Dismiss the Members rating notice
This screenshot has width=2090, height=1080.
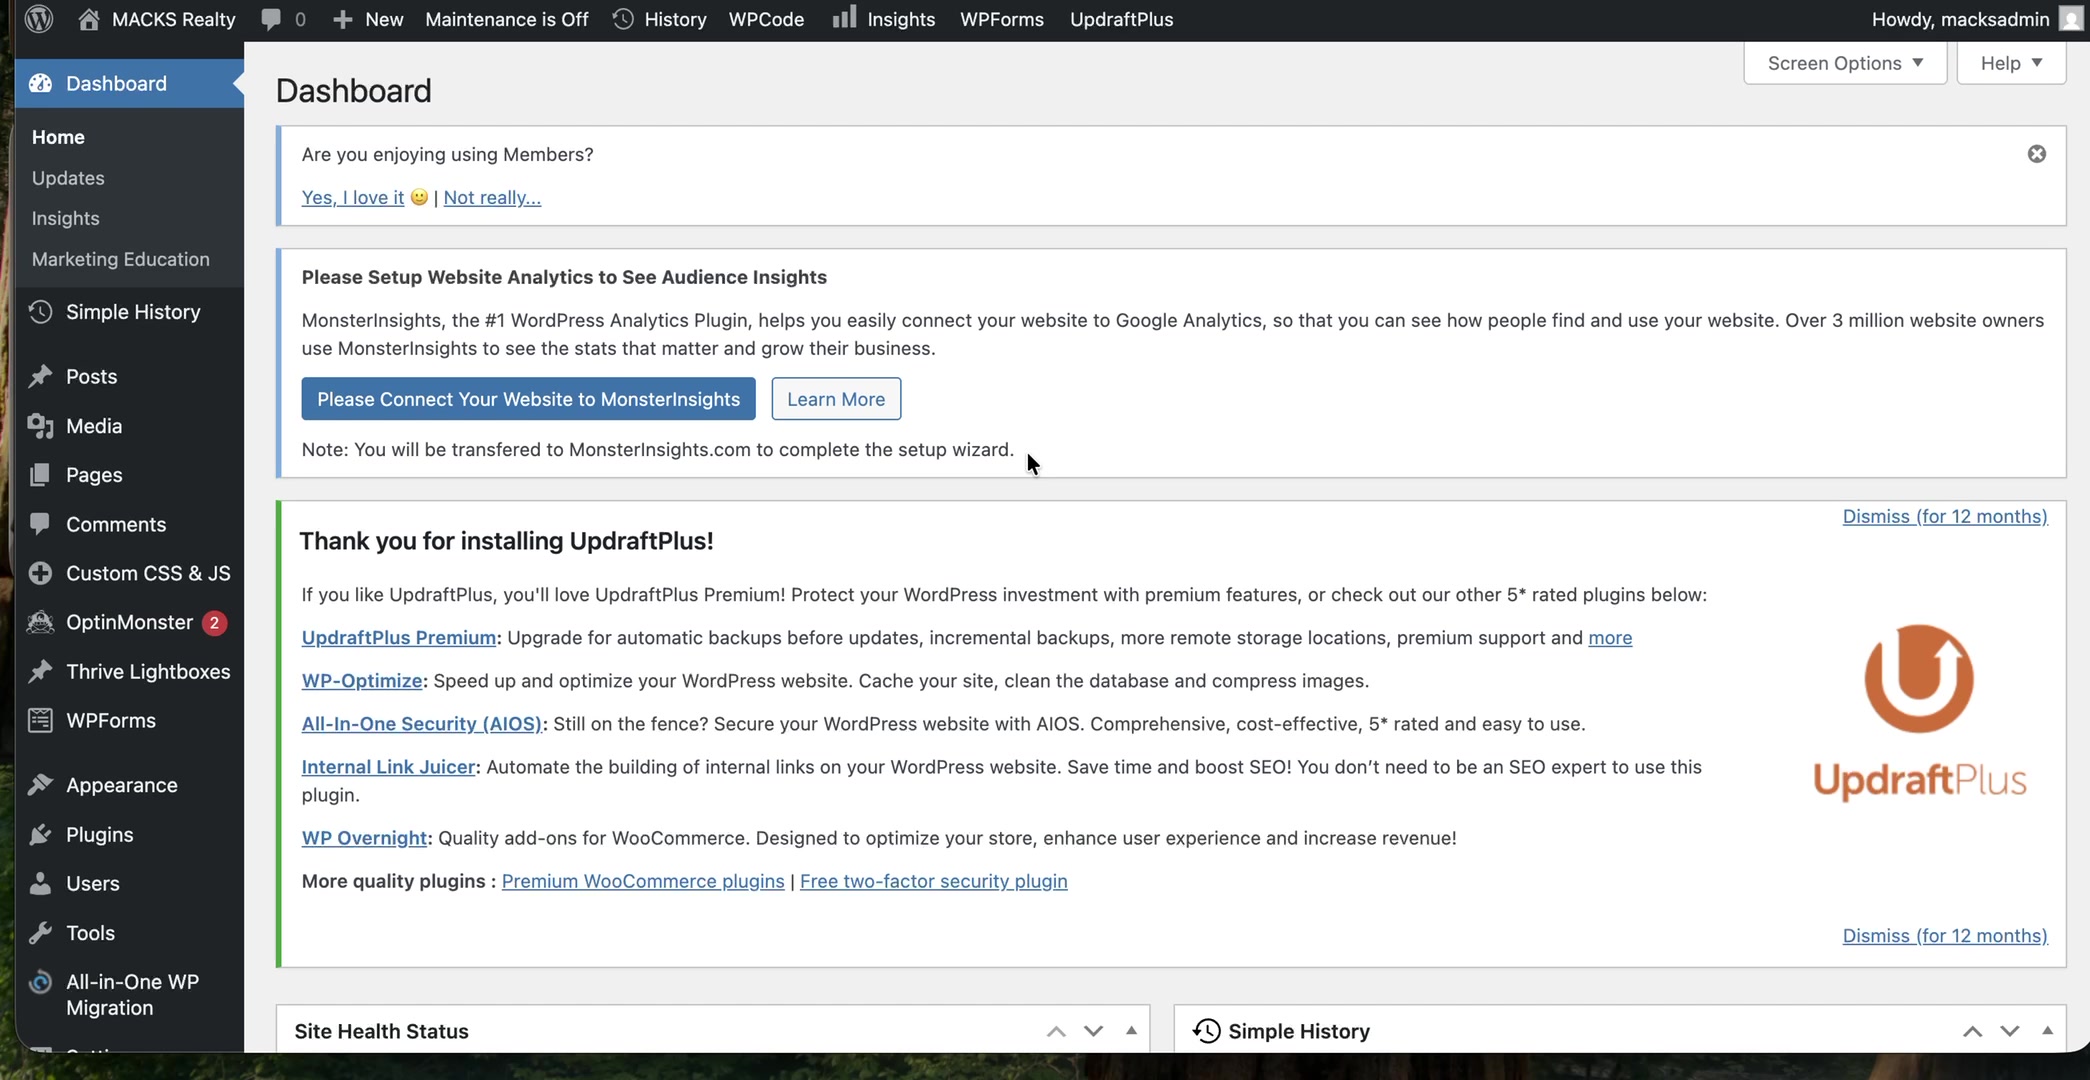pos(2036,154)
